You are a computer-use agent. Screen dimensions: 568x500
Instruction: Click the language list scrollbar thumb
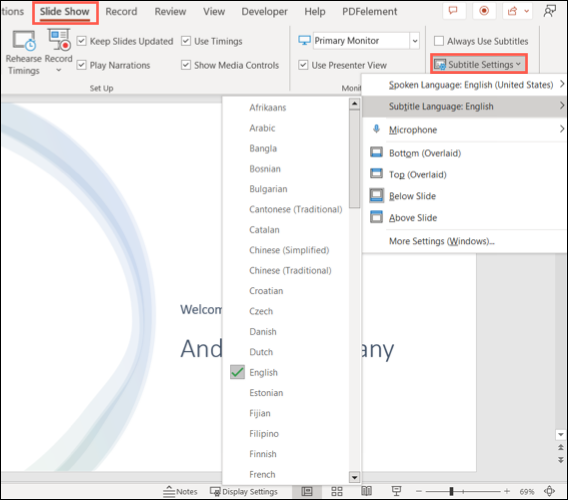pyautogui.click(x=354, y=159)
